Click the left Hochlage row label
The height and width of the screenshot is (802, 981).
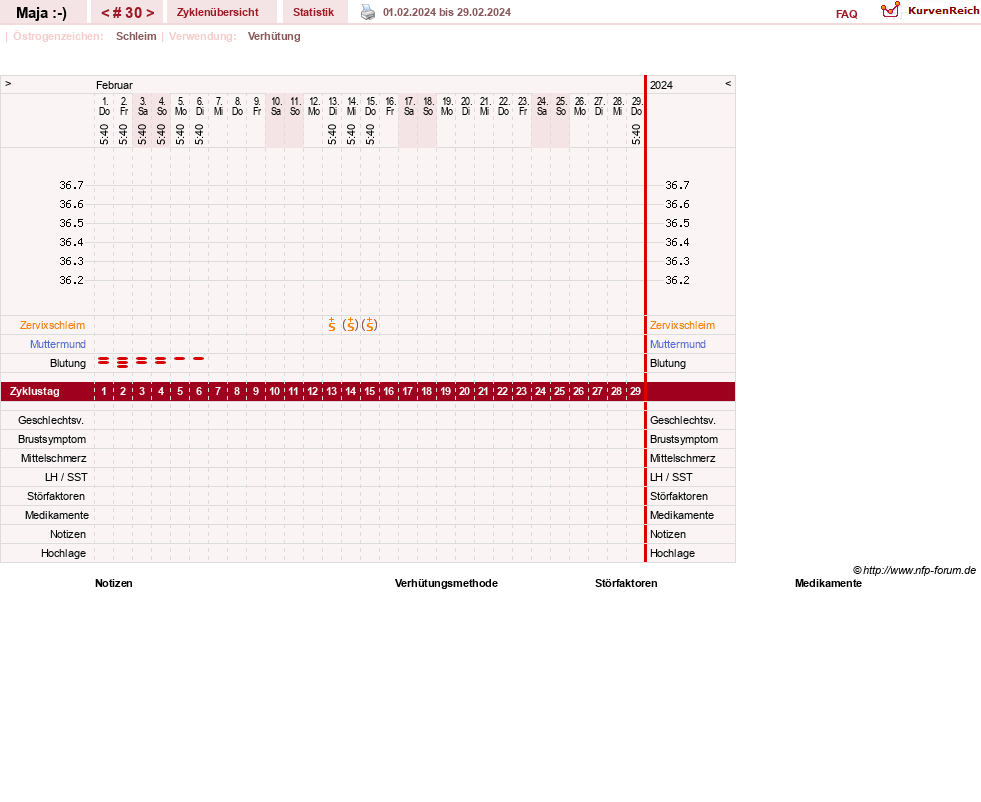pyautogui.click(x=63, y=553)
